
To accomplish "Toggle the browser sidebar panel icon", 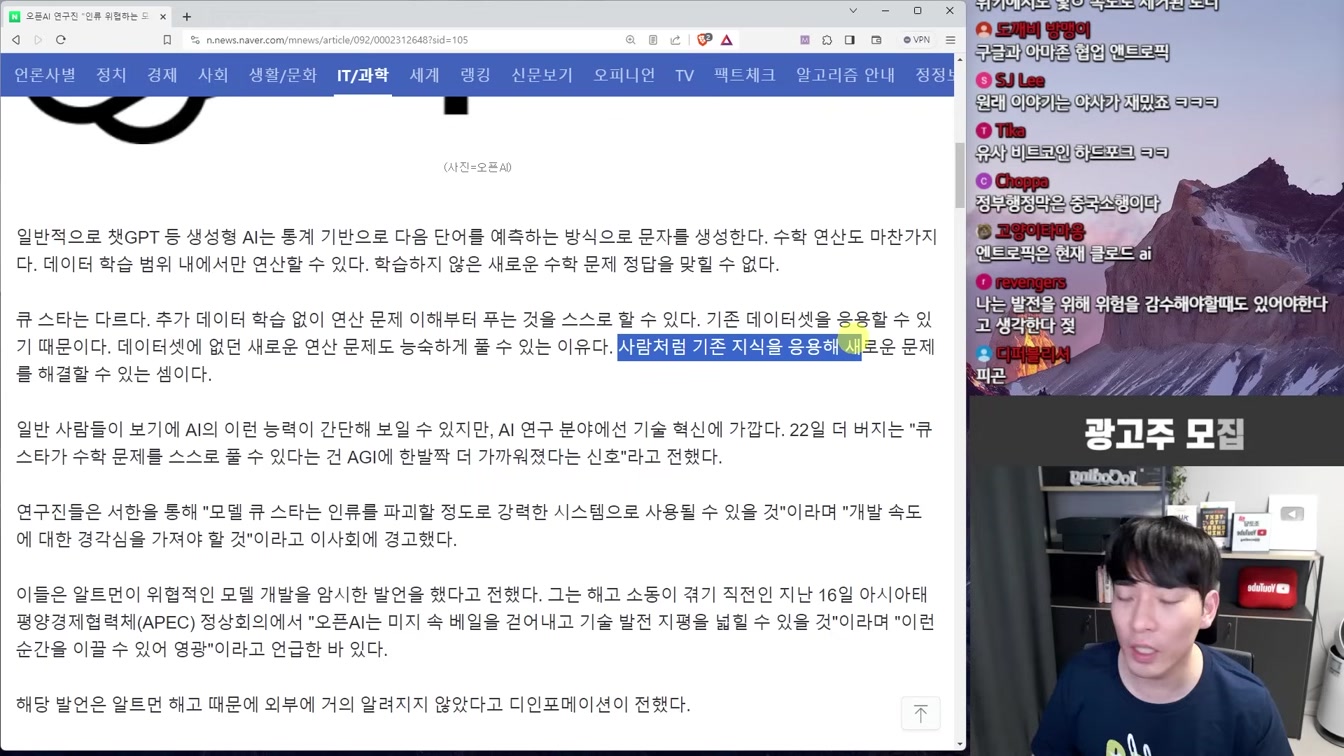I will 850,40.
